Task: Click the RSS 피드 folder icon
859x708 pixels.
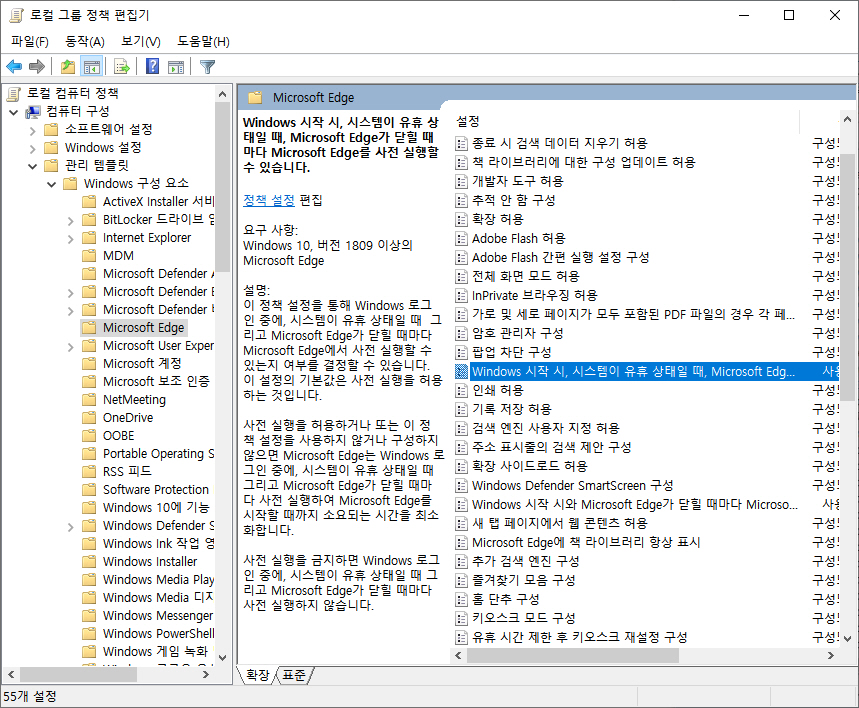Action: (89, 472)
